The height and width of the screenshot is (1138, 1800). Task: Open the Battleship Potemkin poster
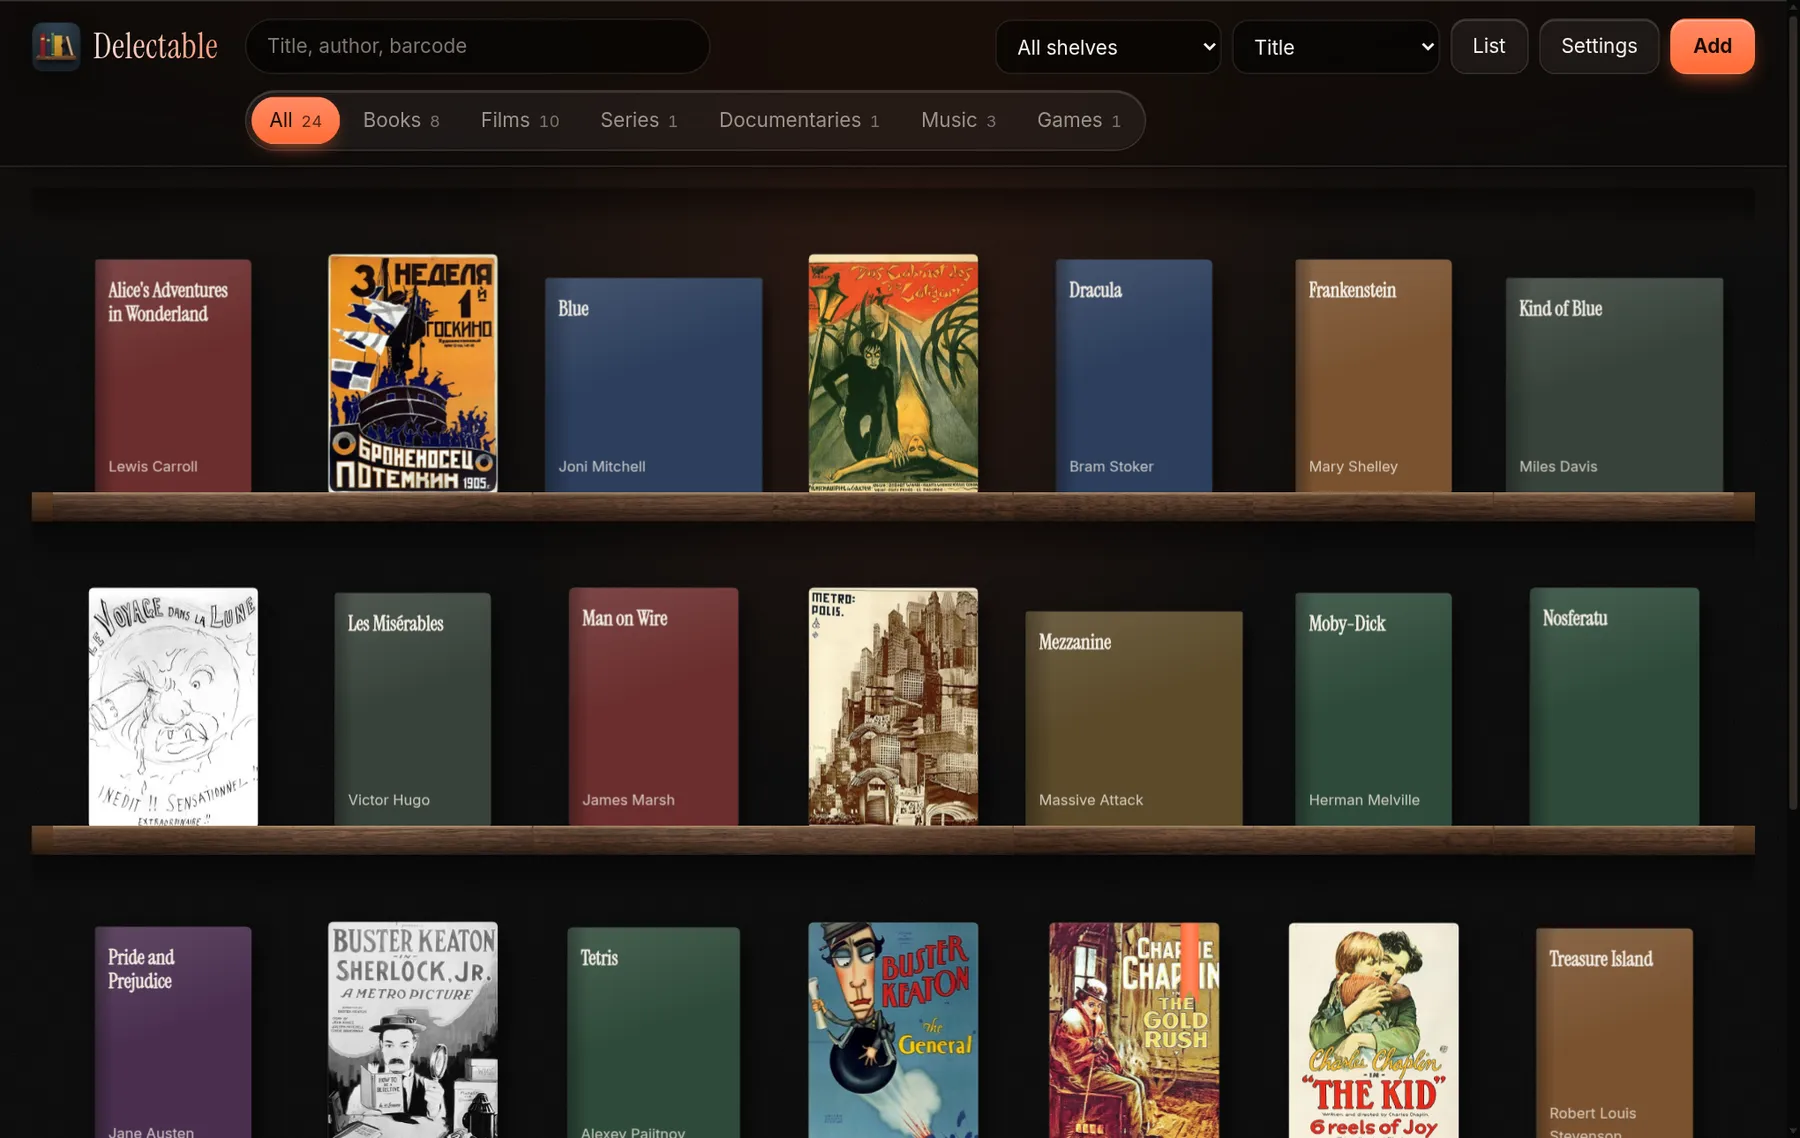point(413,373)
